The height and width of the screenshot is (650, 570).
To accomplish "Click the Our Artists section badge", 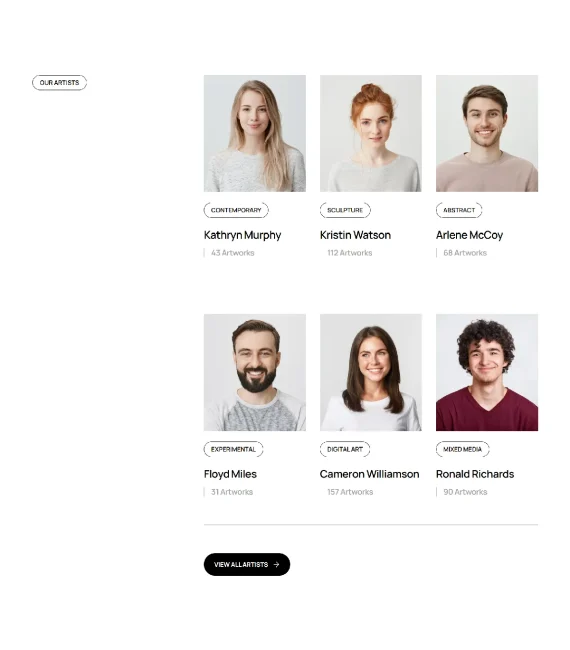I will click(x=59, y=82).
